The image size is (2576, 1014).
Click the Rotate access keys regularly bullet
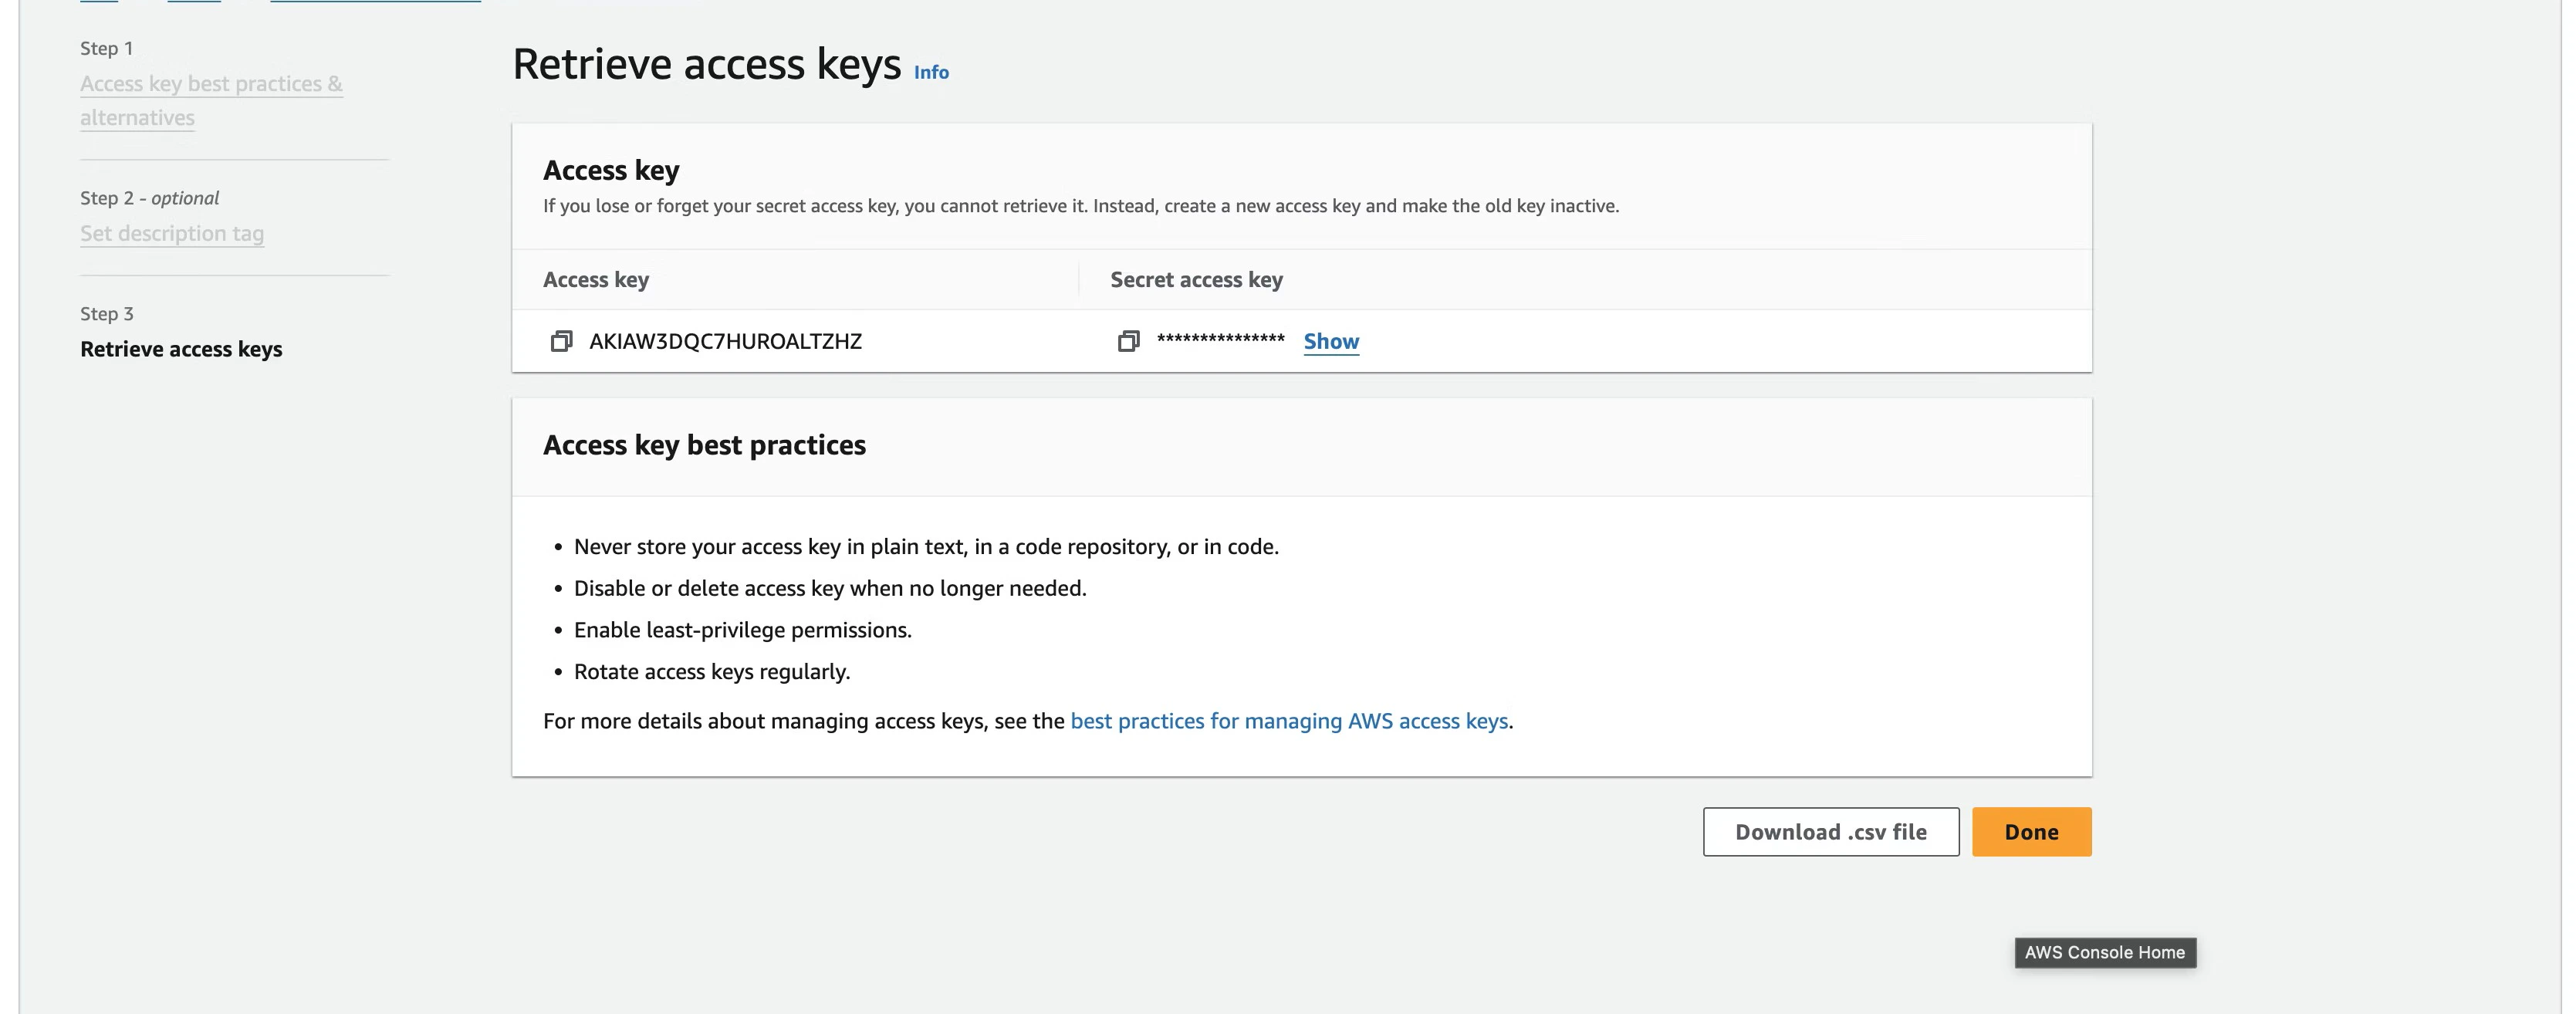pyautogui.click(x=711, y=672)
